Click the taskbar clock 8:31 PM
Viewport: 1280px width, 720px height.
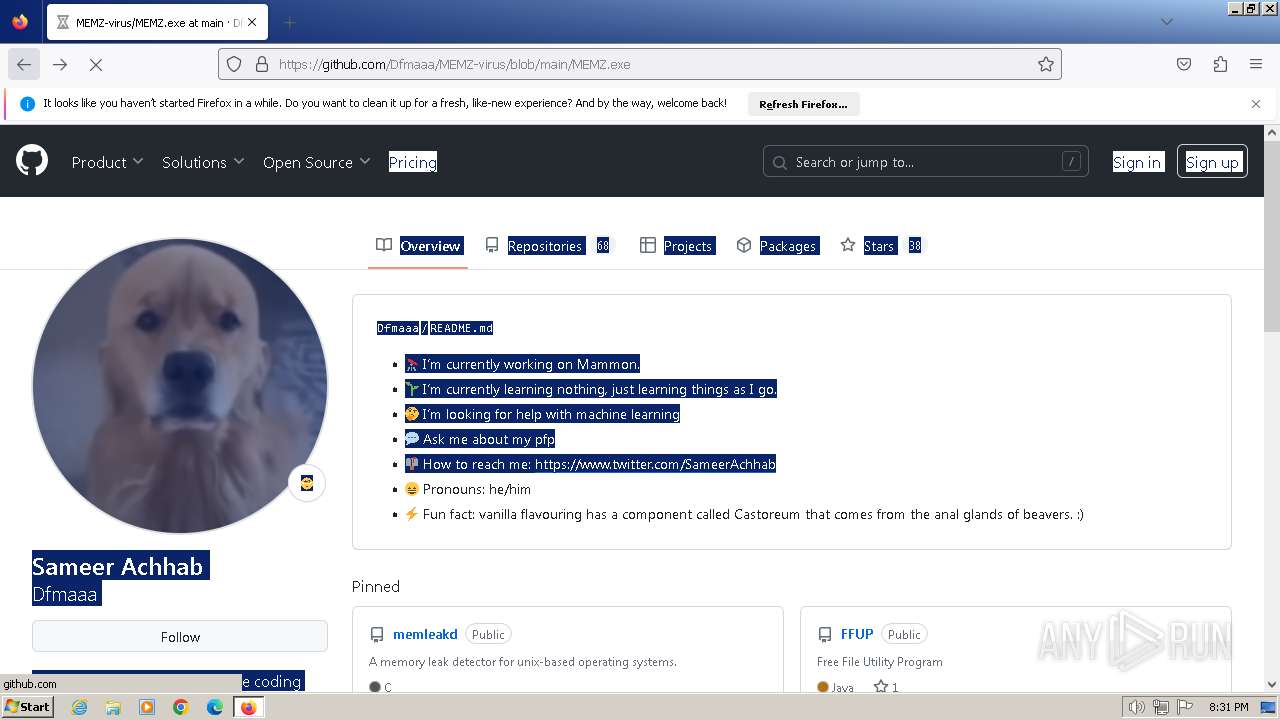point(1228,707)
